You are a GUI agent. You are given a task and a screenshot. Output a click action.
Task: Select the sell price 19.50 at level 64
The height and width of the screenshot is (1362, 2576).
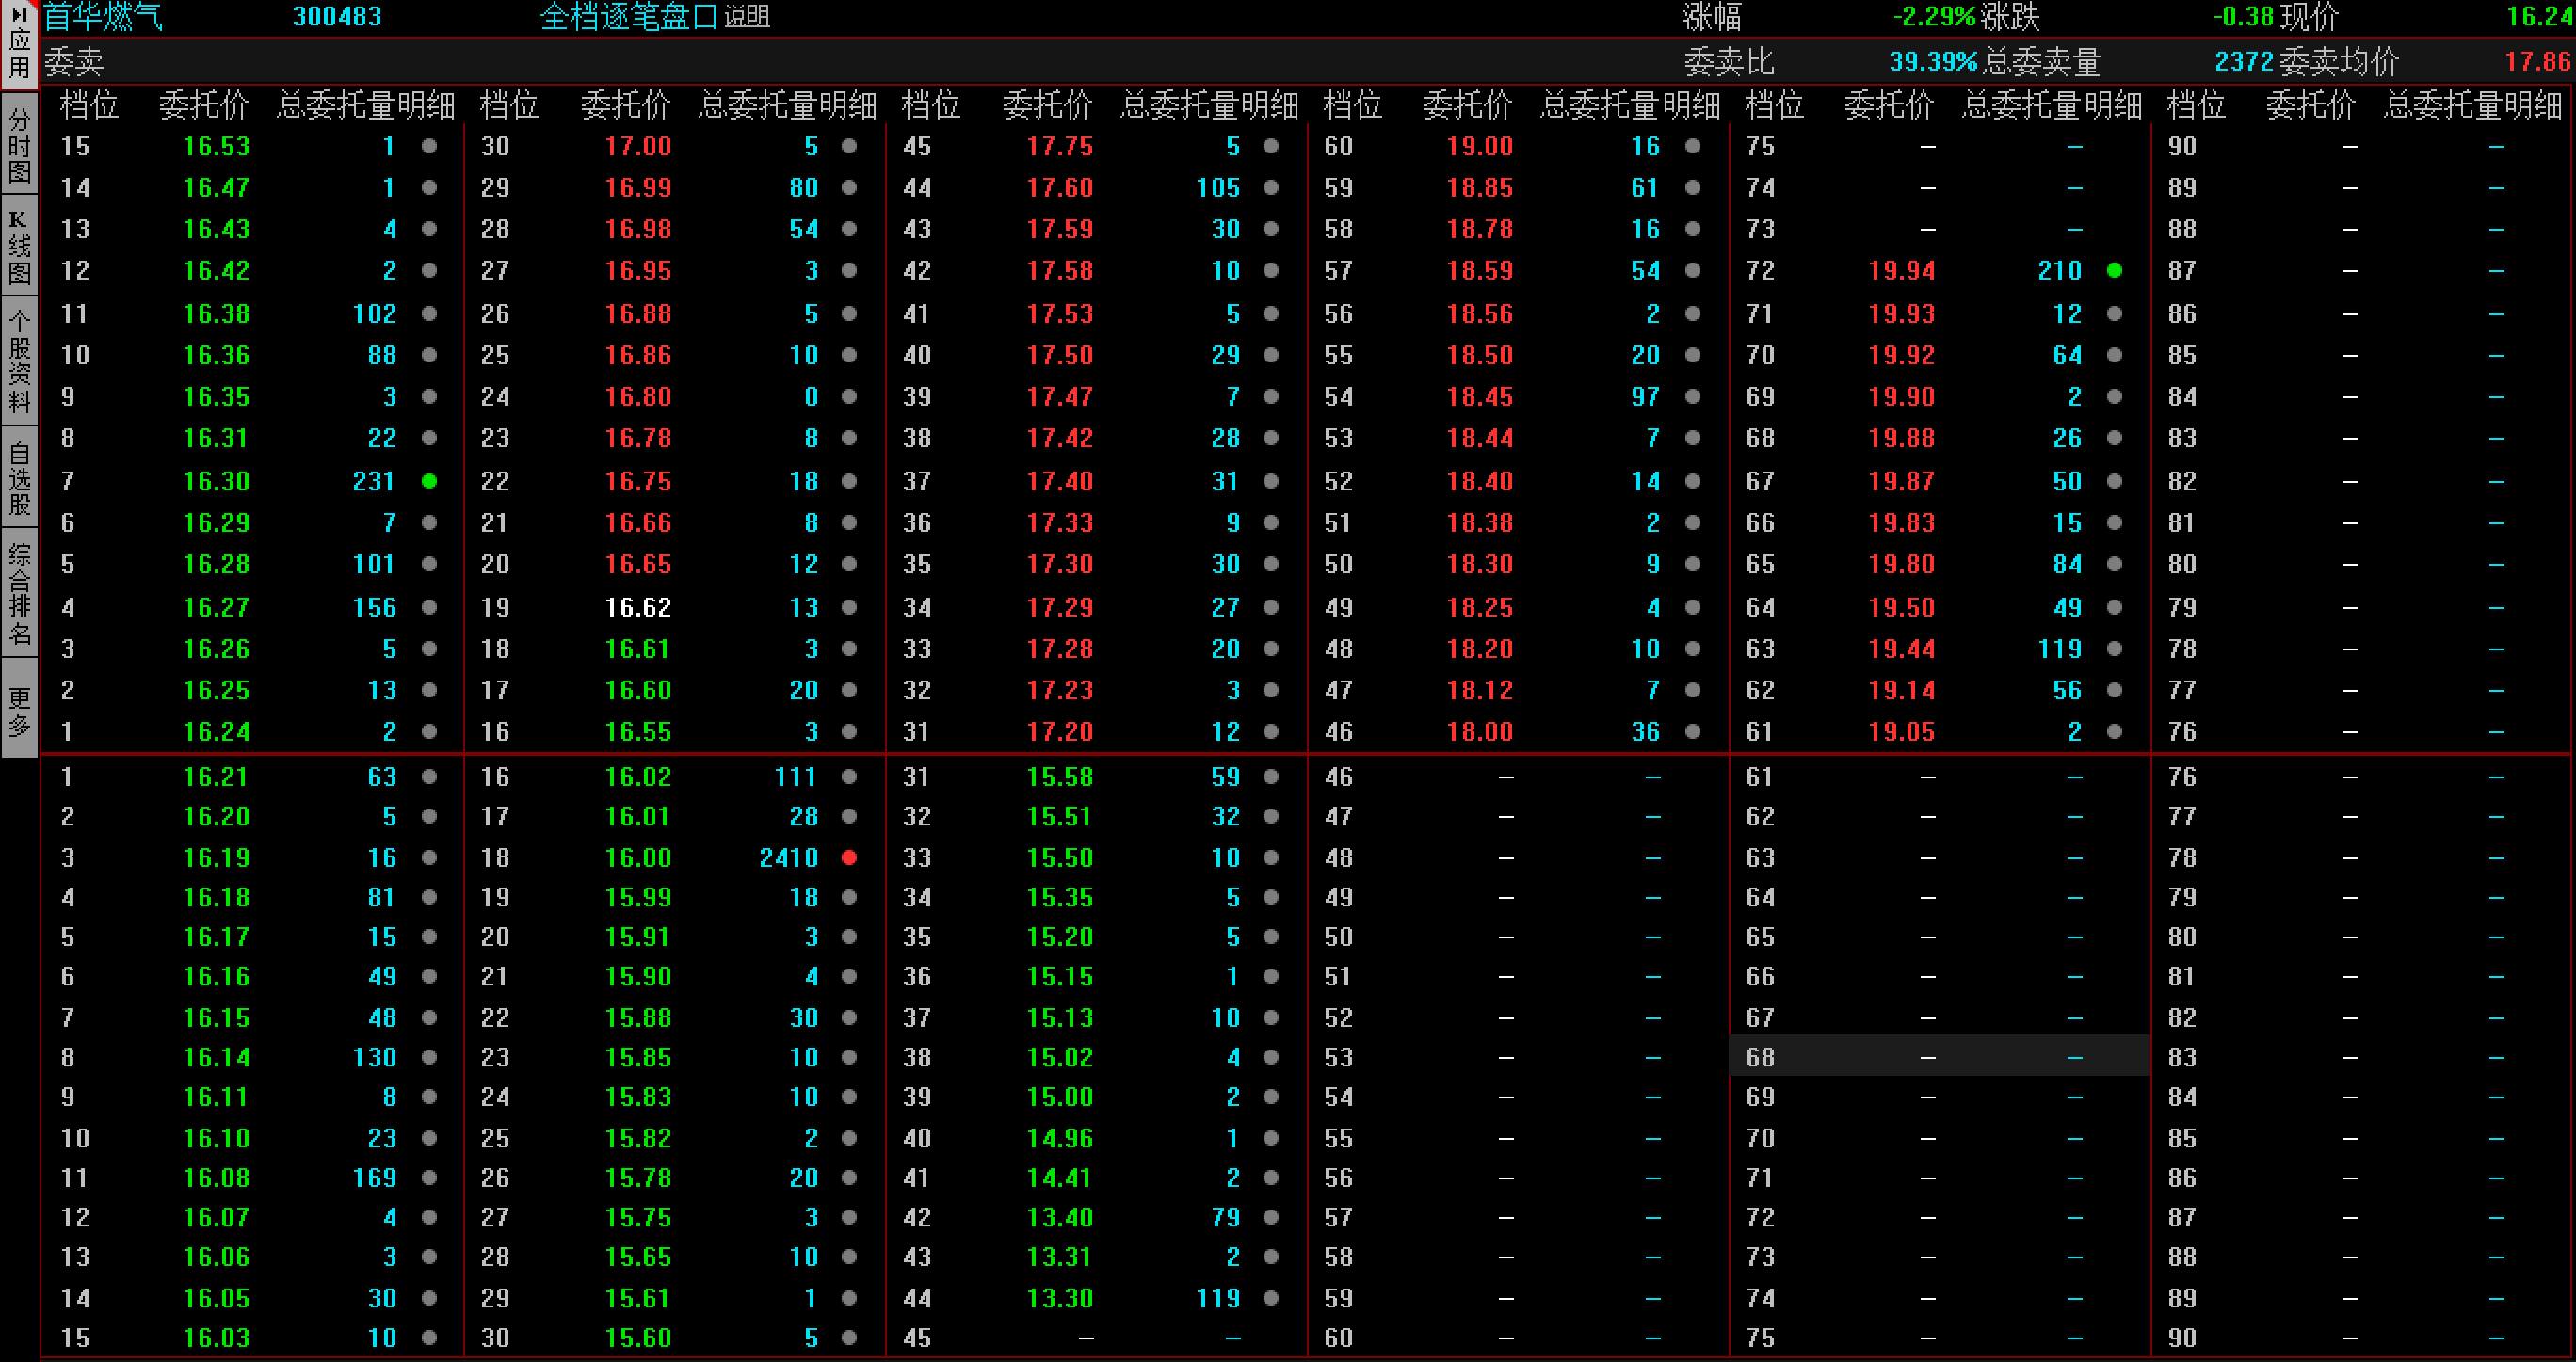[x=1902, y=607]
